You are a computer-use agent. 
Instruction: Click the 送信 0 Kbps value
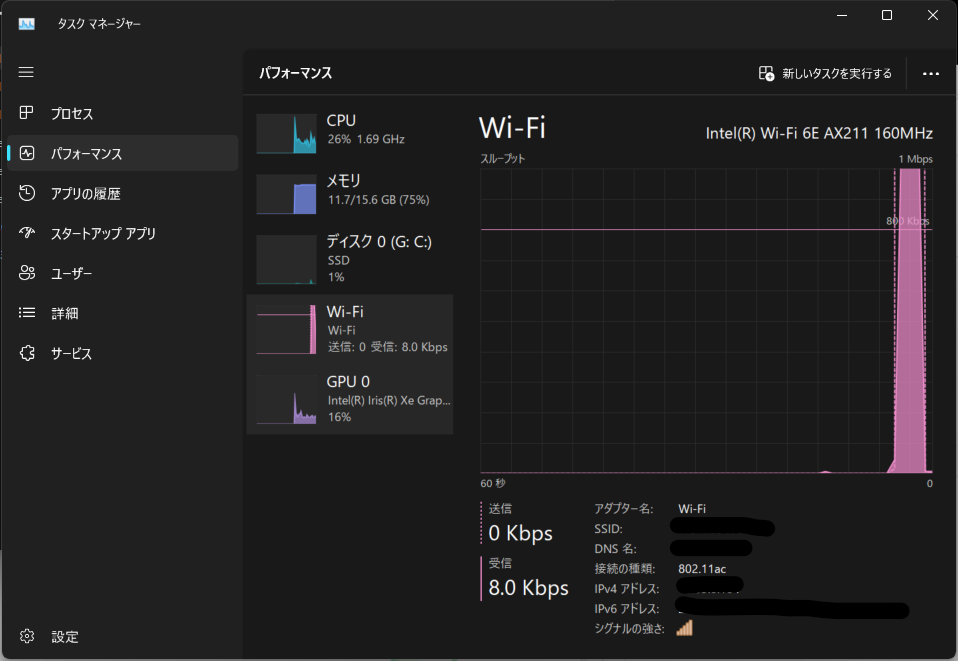(x=520, y=533)
